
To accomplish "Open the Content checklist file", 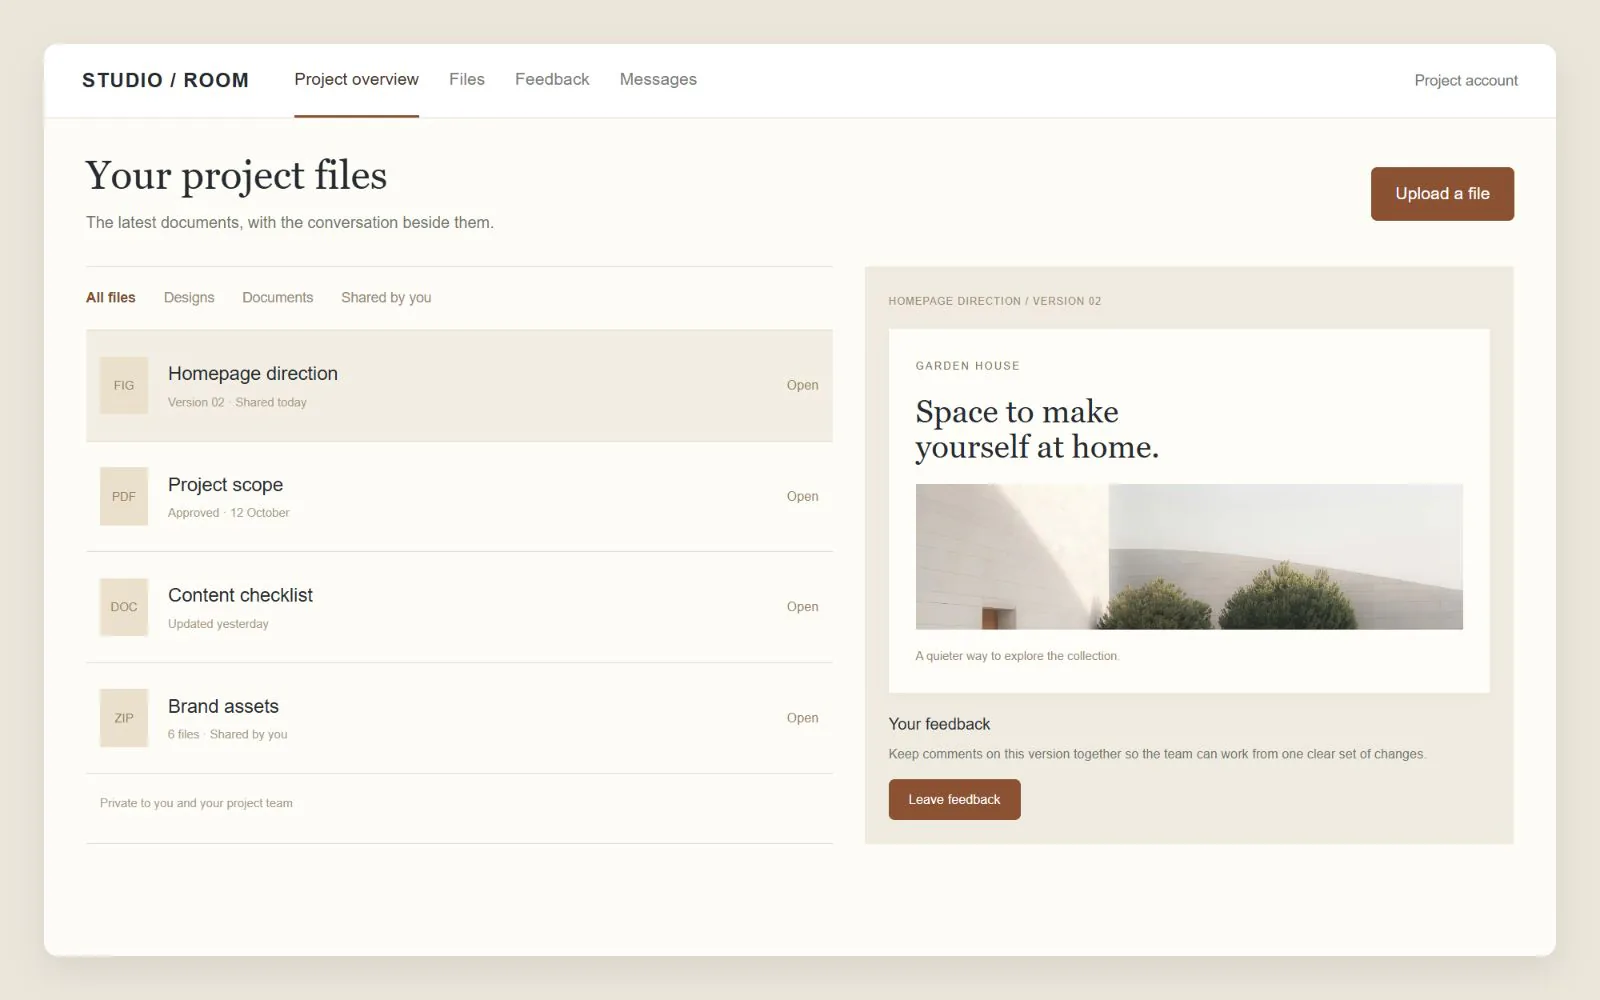I will tap(802, 607).
